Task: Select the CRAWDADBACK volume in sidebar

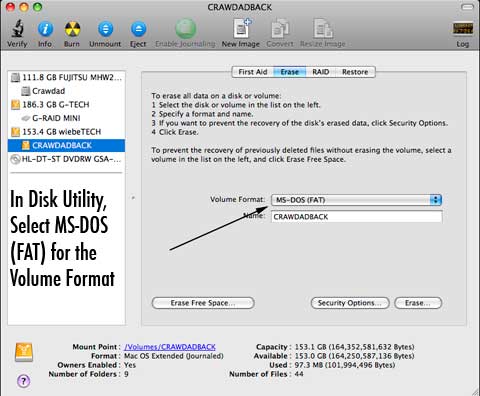Action: tap(66, 145)
